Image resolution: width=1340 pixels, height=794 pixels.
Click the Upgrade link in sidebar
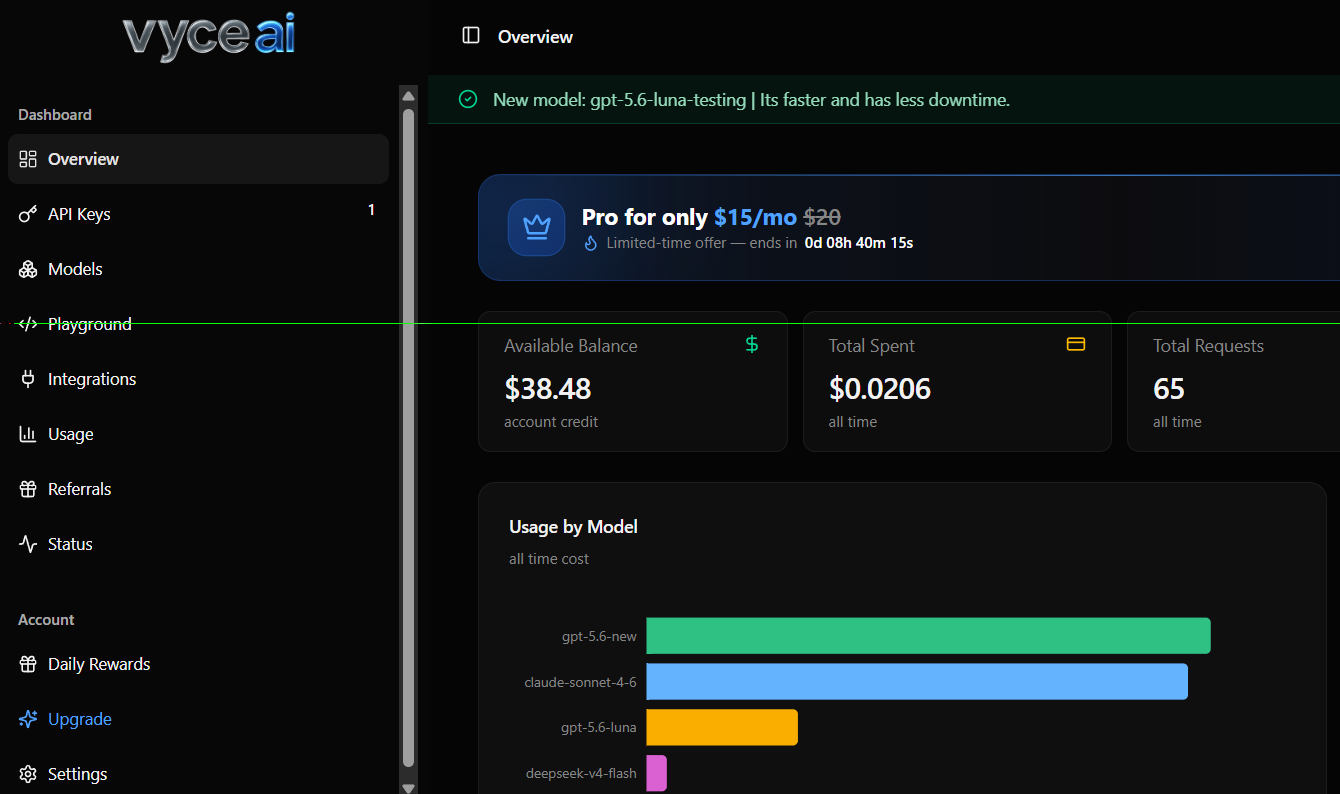[x=198, y=719]
